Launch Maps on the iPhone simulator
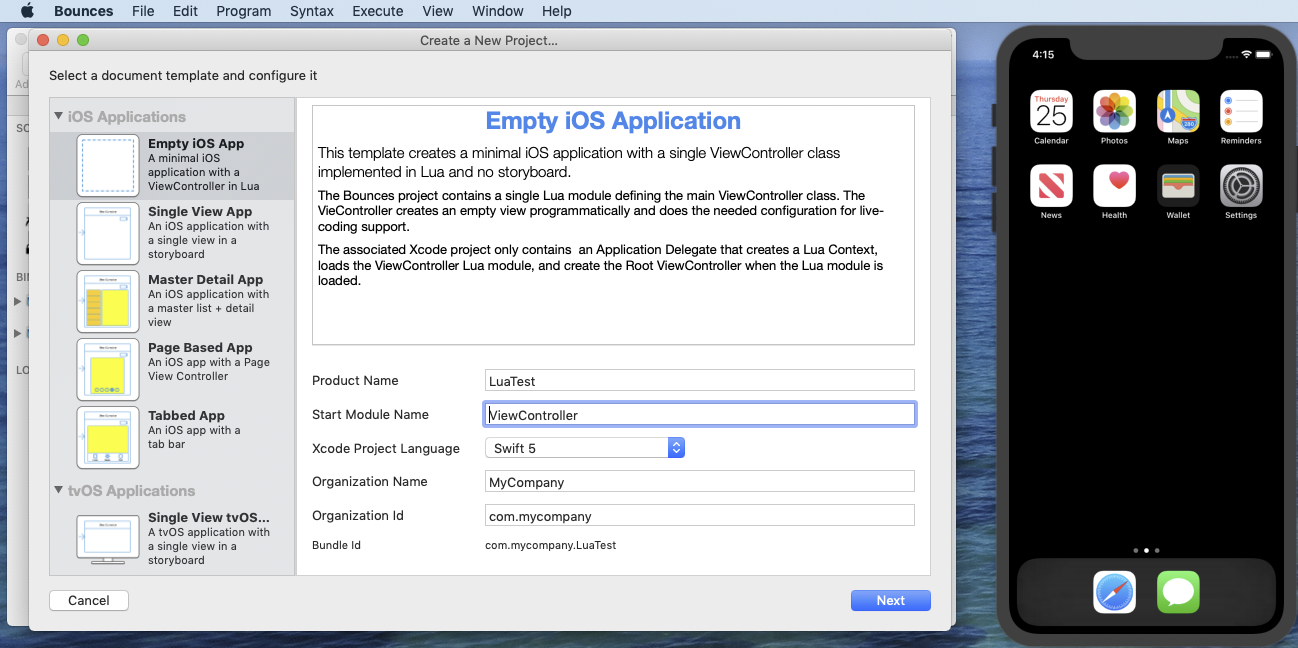 click(x=1178, y=111)
